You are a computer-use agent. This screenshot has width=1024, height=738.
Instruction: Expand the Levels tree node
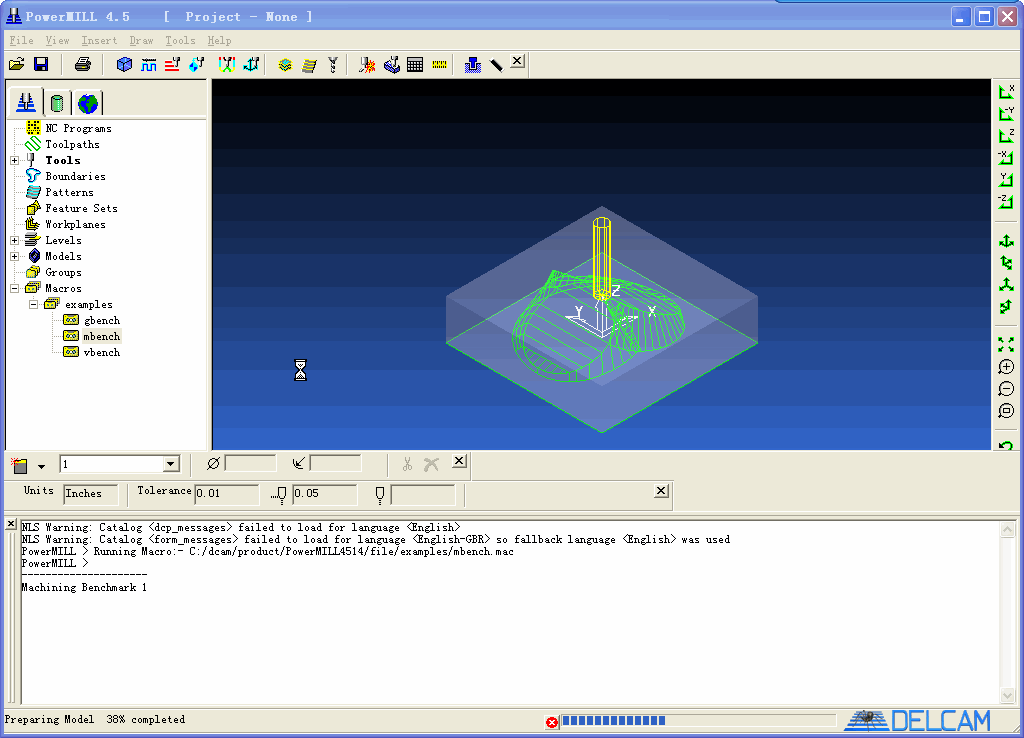pos(14,240)
